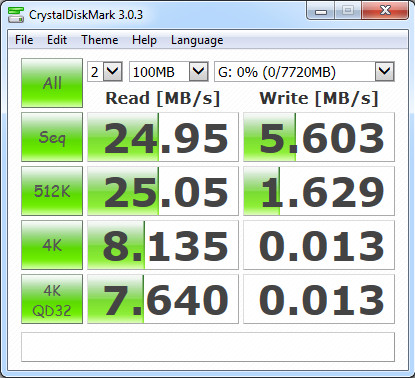Open the File menu

pos(24,40)
